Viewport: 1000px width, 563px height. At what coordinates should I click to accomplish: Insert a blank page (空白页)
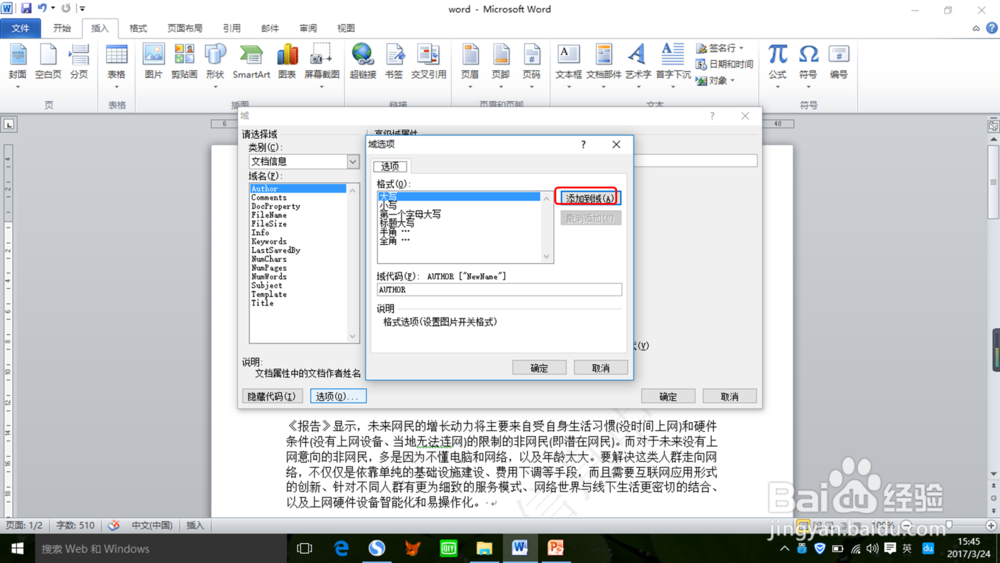coord(48,62)
